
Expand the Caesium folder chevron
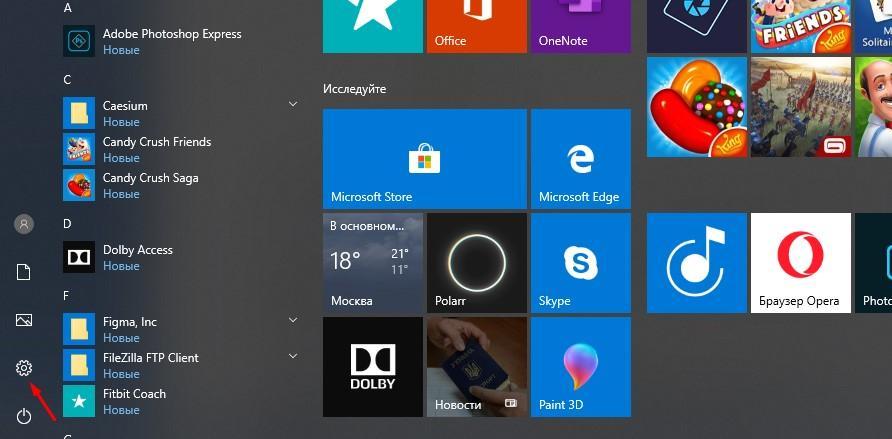click(x=293, y=104)
